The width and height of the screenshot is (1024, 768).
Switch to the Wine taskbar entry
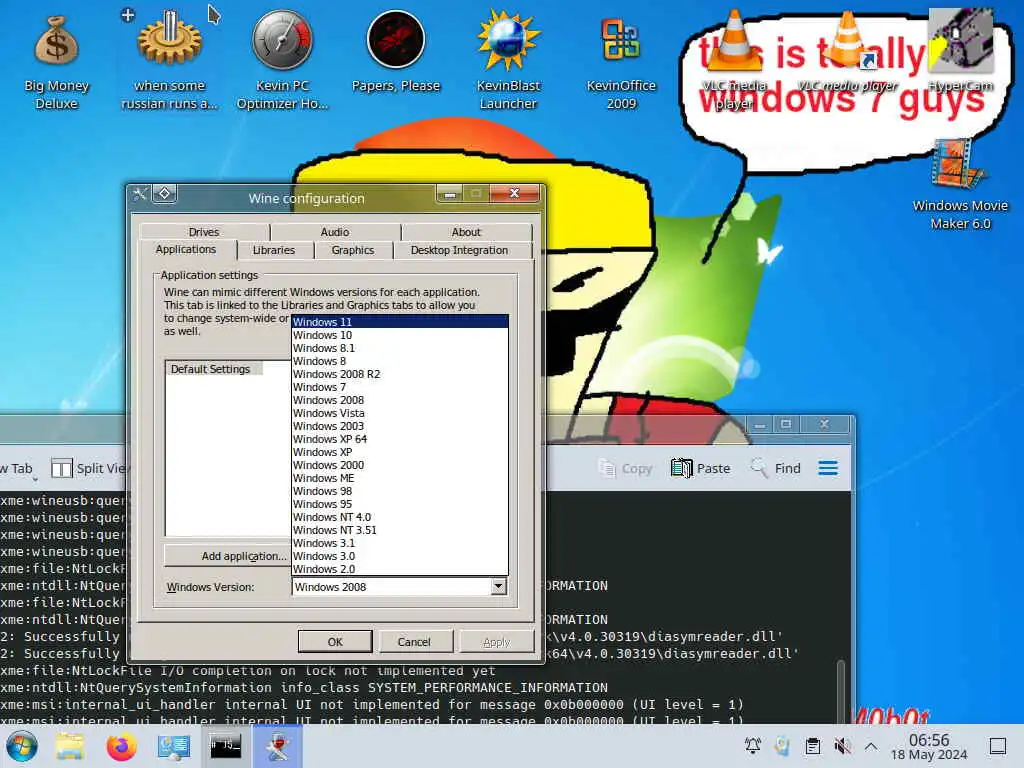click(x=277, y=746)
